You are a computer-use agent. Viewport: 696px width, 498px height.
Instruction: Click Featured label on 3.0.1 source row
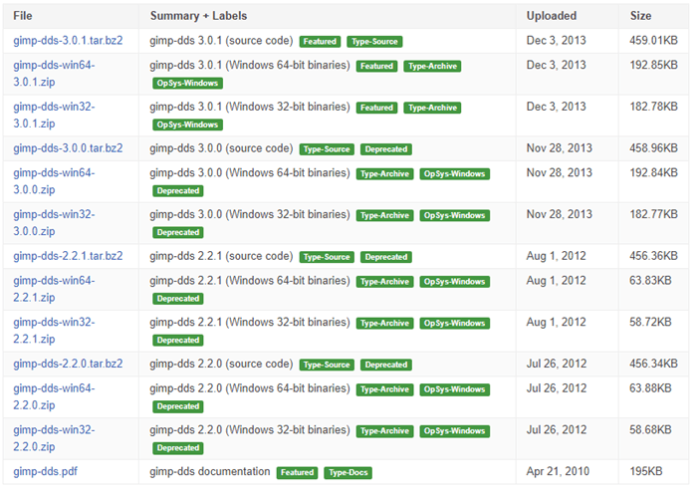(x=319, y=42)
